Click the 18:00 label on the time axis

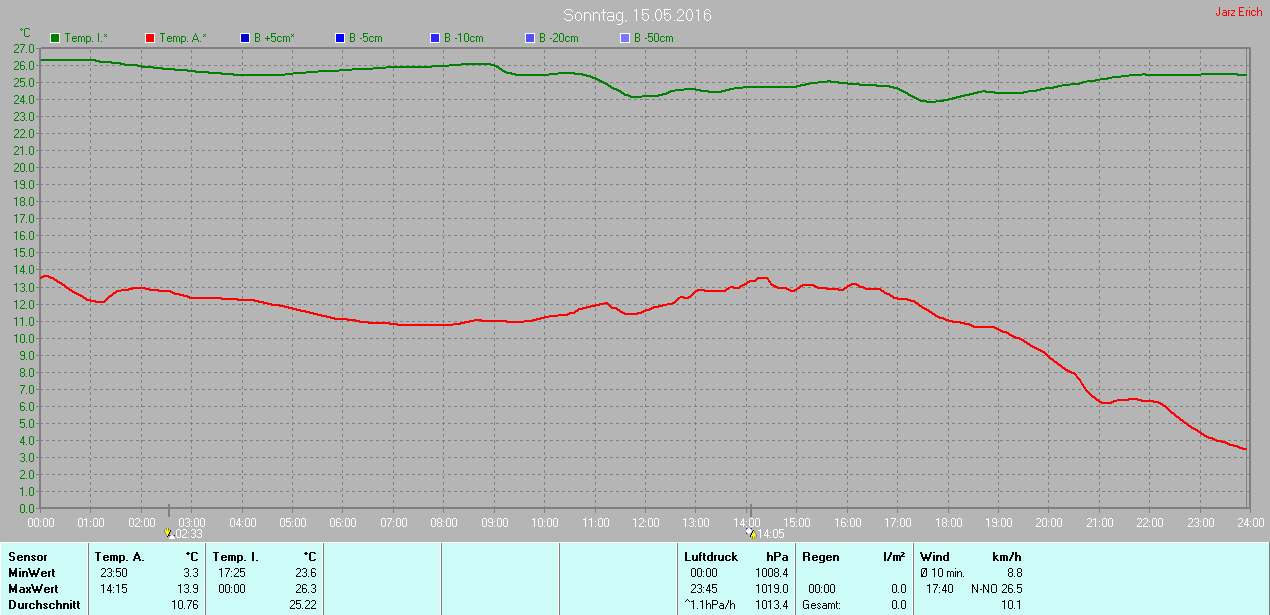click(x=948, y=523)
